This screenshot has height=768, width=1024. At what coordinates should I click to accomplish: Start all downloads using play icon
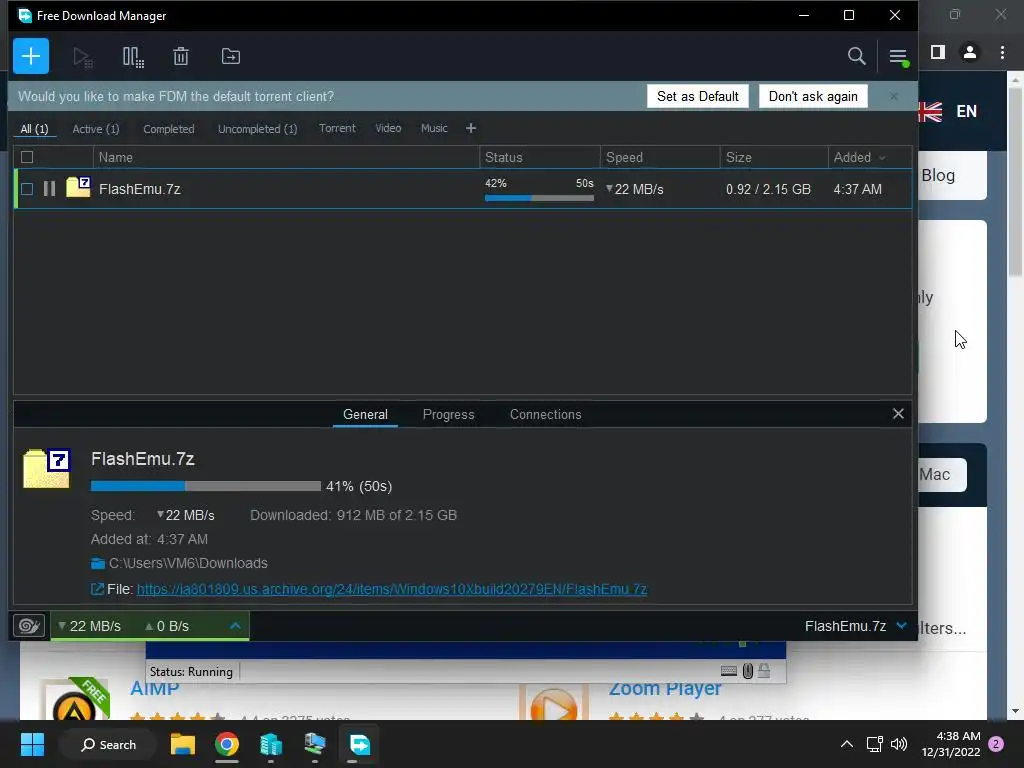82,57
